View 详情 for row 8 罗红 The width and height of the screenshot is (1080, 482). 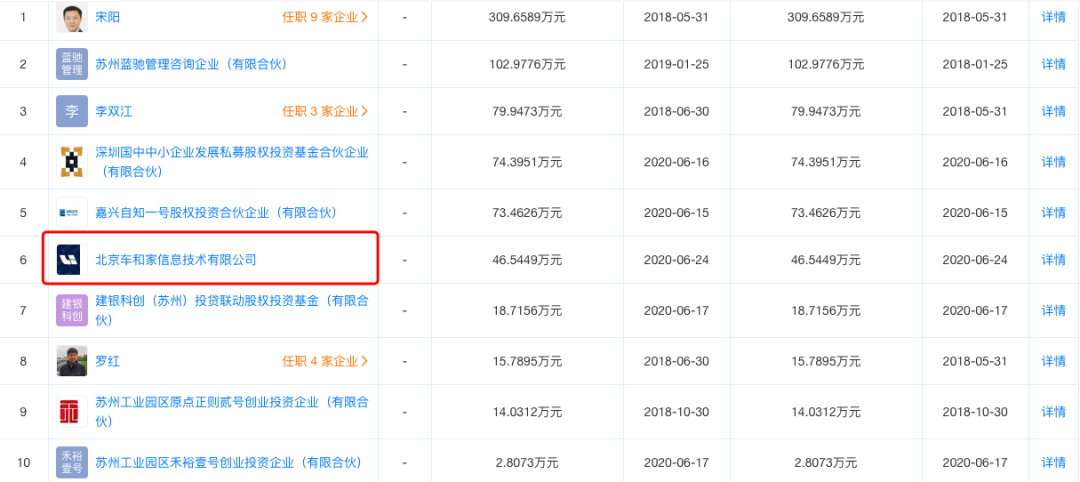click(1053, 361)
